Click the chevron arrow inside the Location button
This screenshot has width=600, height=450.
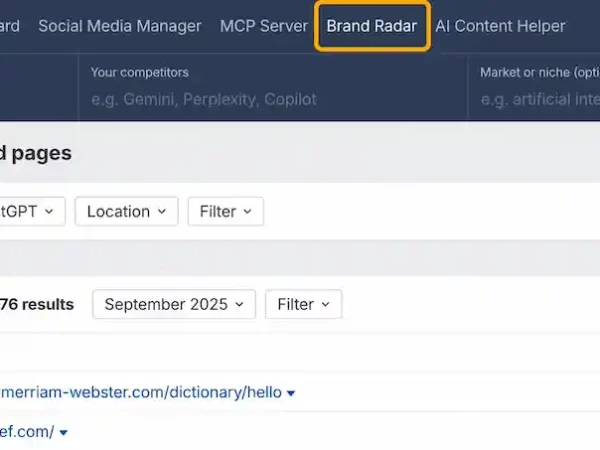pyautogui.click(x=160, y=212)
